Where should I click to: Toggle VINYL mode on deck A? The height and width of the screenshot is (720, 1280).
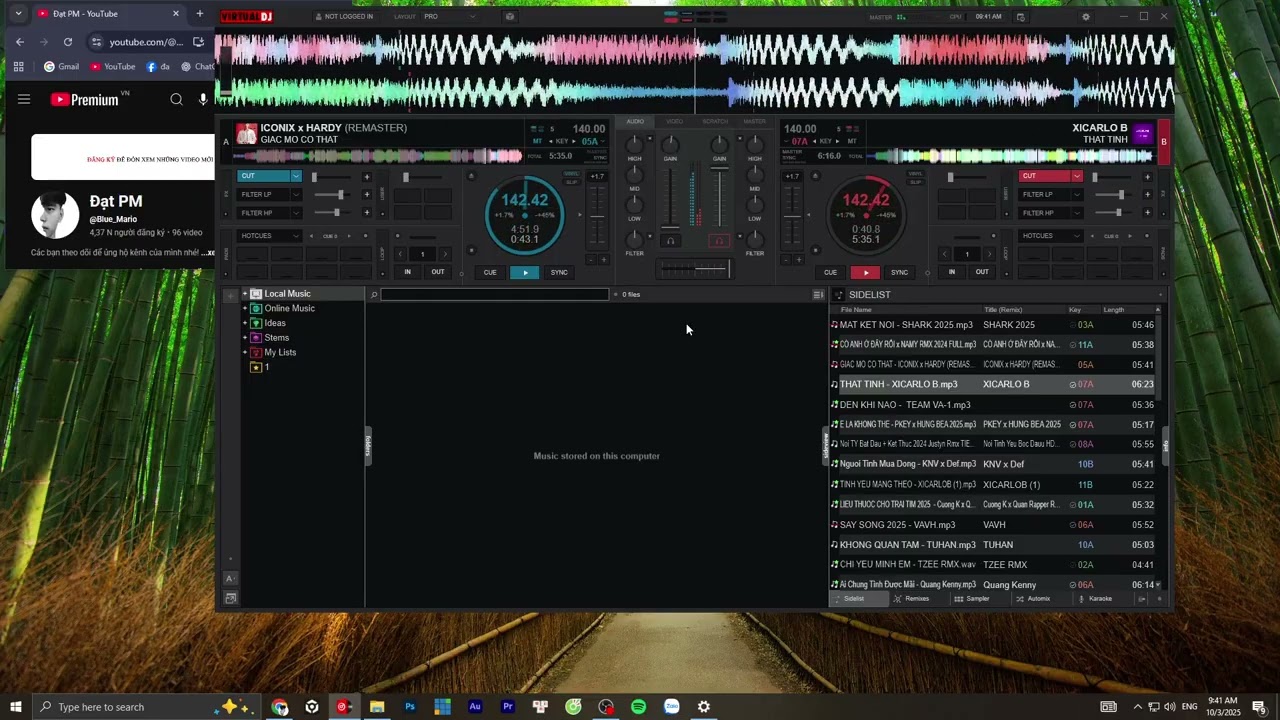[572, 173]
